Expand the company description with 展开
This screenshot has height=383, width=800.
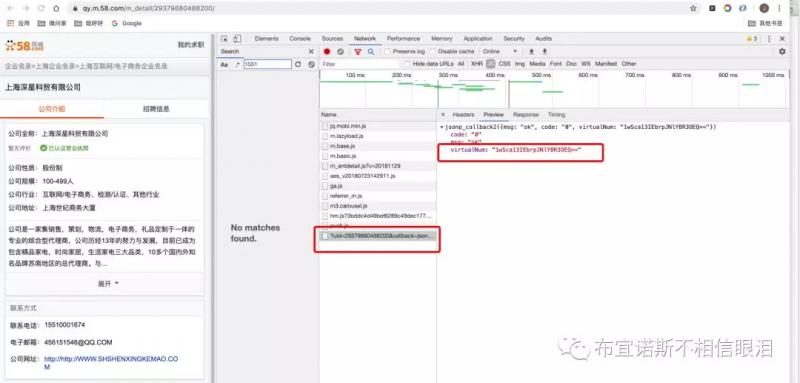click(x=108, y=284)
